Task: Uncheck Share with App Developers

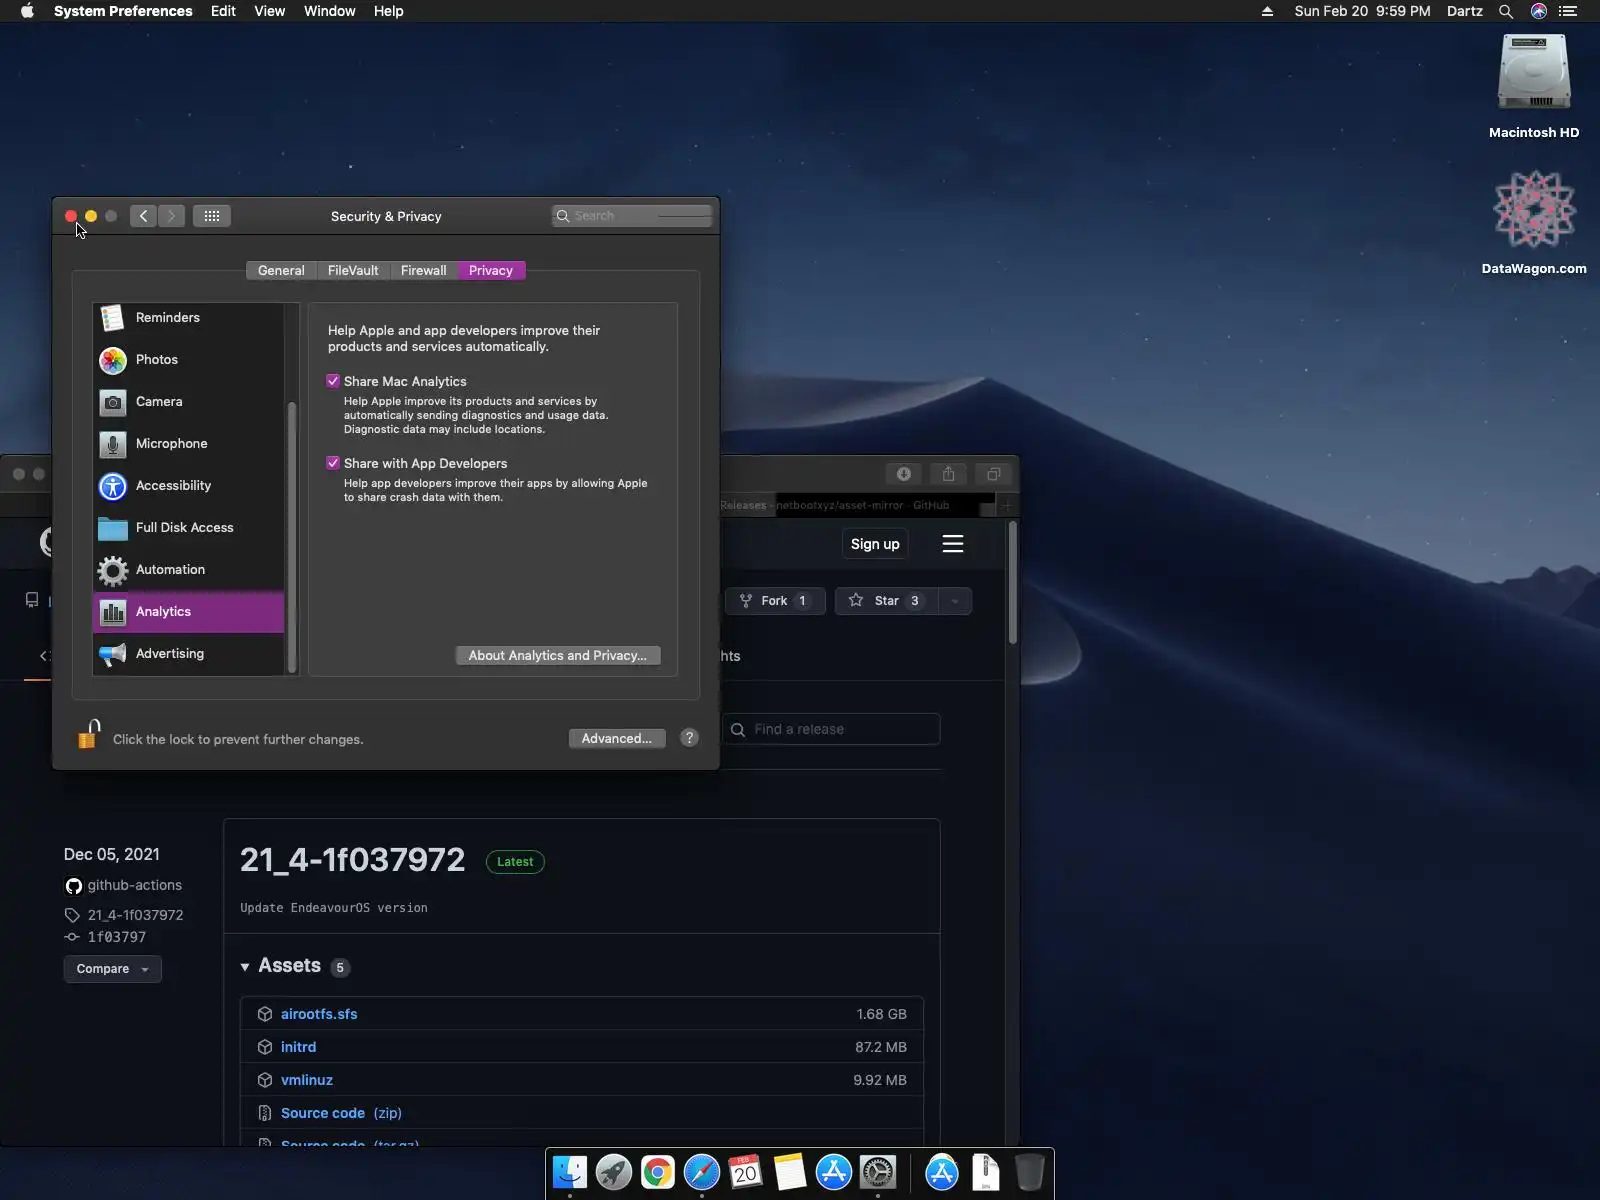Action: [x=333, y=463]
